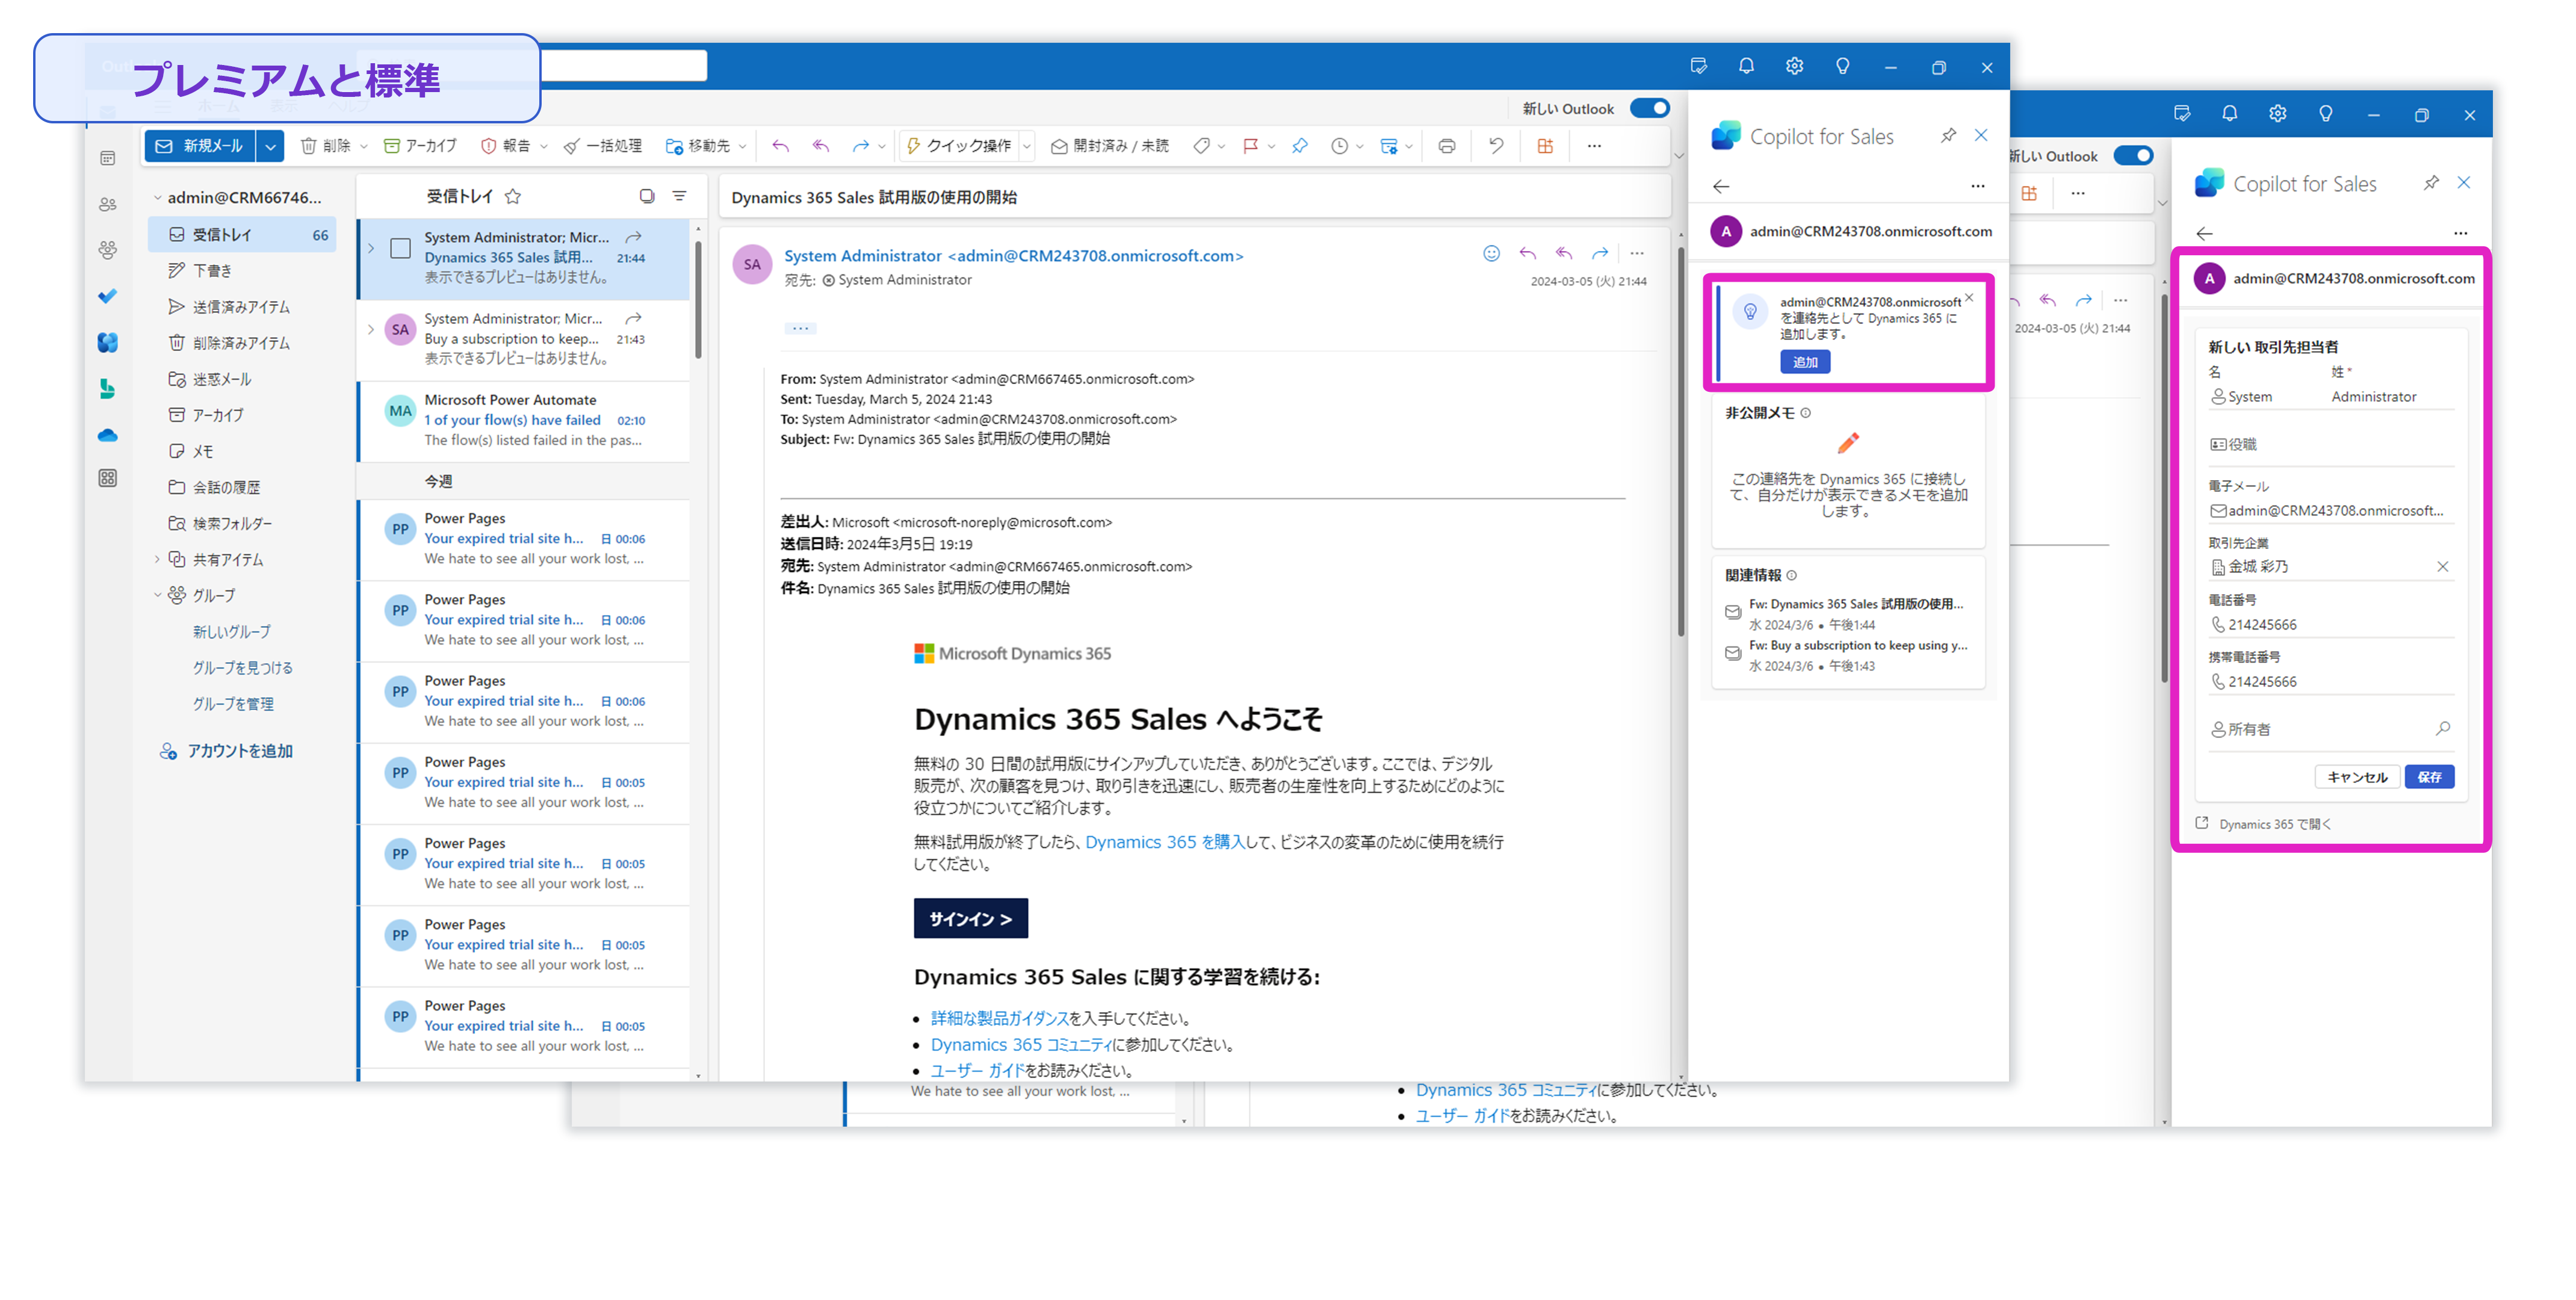Click the サインイン > button

(x=970, y=918)
